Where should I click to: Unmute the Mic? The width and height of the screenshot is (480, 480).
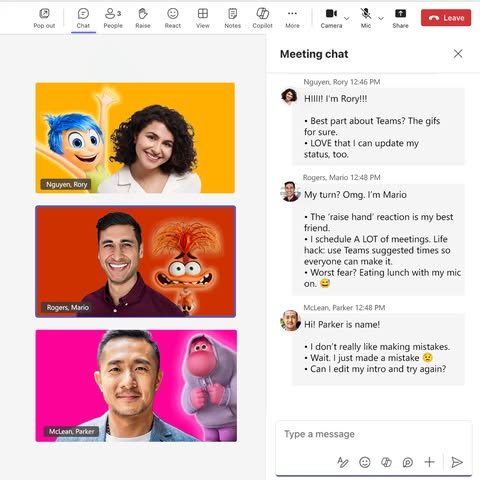pos(366,18)
